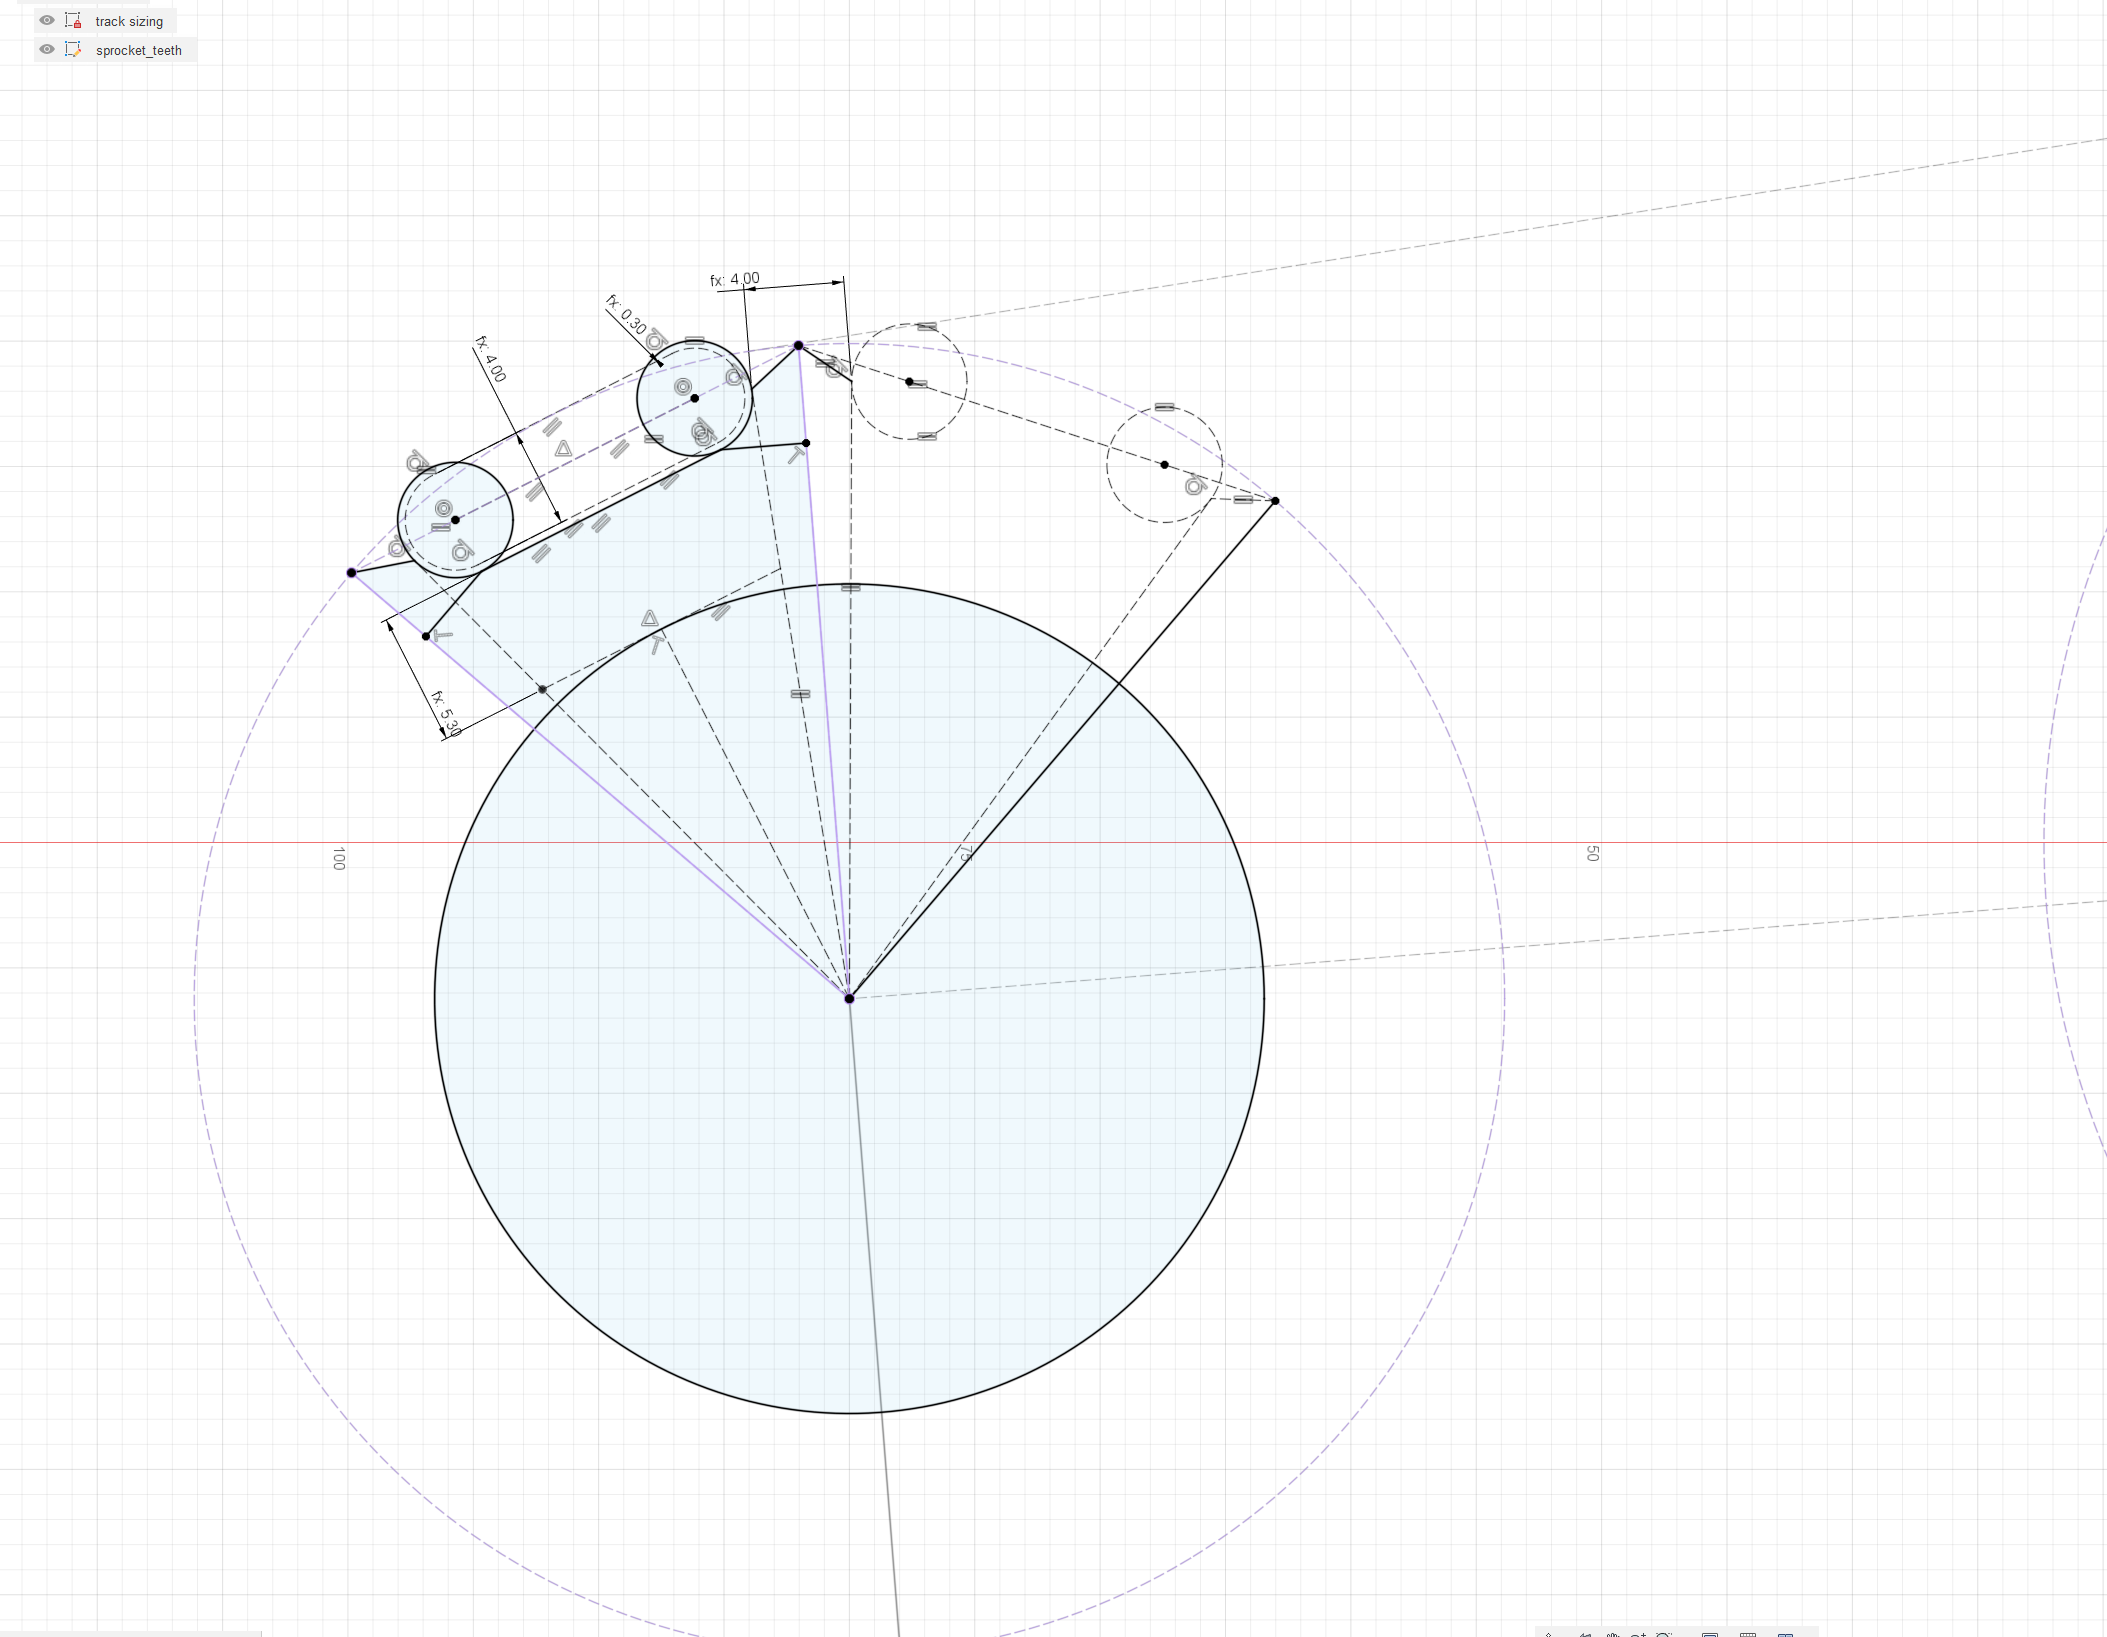This screenshot has width=2107, height=1637.
Task: Activate the Pan tool at the bottom
Action: [x=1614, y=1634]
